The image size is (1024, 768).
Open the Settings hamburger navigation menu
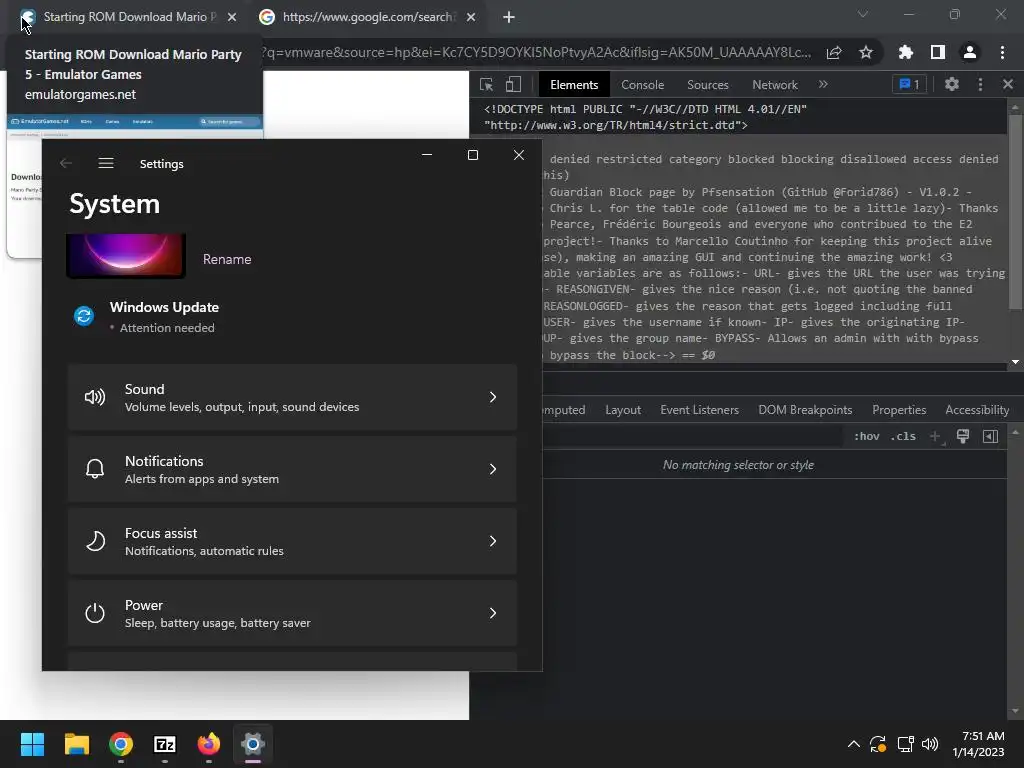[x=106, y=163]
